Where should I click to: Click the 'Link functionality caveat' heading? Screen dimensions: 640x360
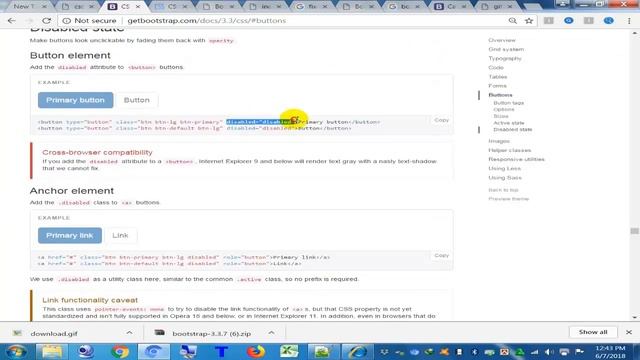click(x=90, y=300)
